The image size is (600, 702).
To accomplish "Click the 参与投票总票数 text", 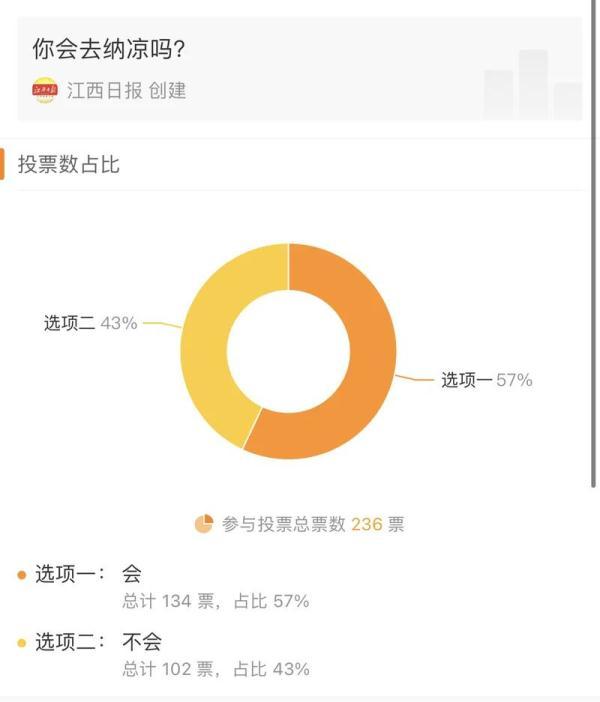I will pyautogui.click(x=284, y=524).
